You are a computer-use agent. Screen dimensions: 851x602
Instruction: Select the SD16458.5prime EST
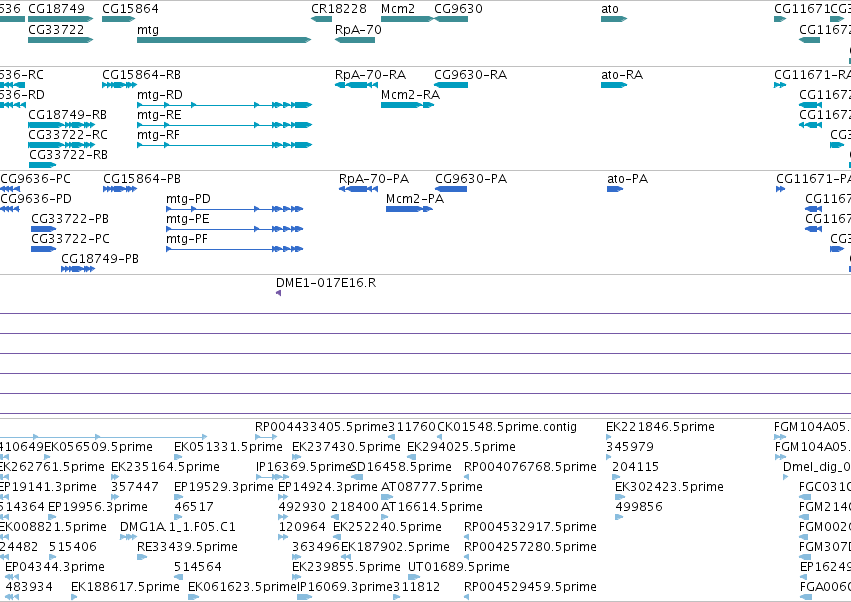point(357,477)
